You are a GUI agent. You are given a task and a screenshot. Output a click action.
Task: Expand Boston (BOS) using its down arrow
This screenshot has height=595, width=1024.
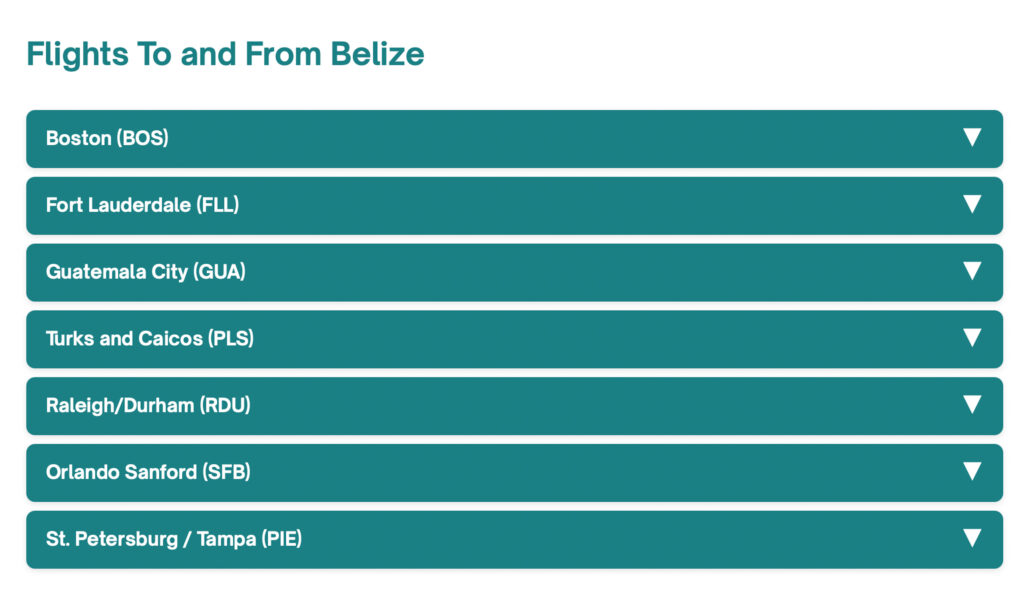point(972,137)
